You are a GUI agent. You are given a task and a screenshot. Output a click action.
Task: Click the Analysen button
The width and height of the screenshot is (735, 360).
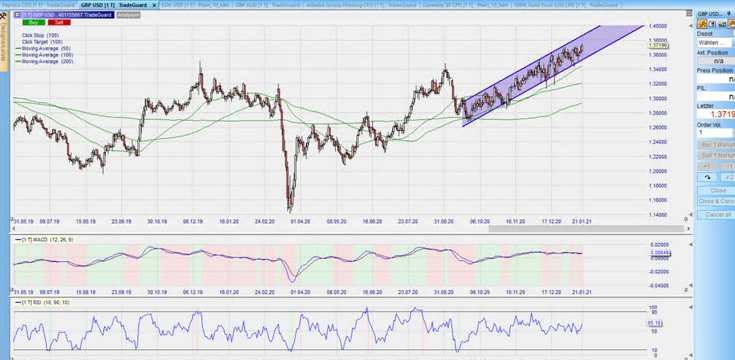128,15
